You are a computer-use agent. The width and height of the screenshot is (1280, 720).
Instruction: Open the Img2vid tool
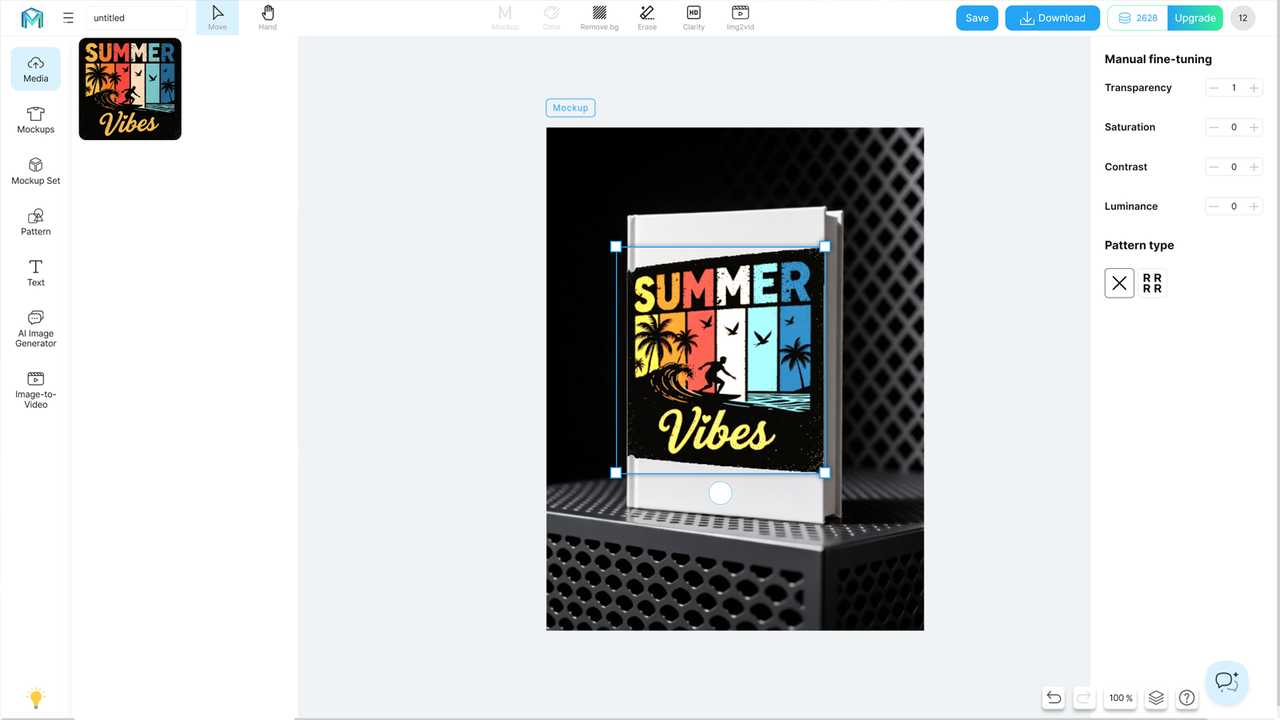point(740,18)
